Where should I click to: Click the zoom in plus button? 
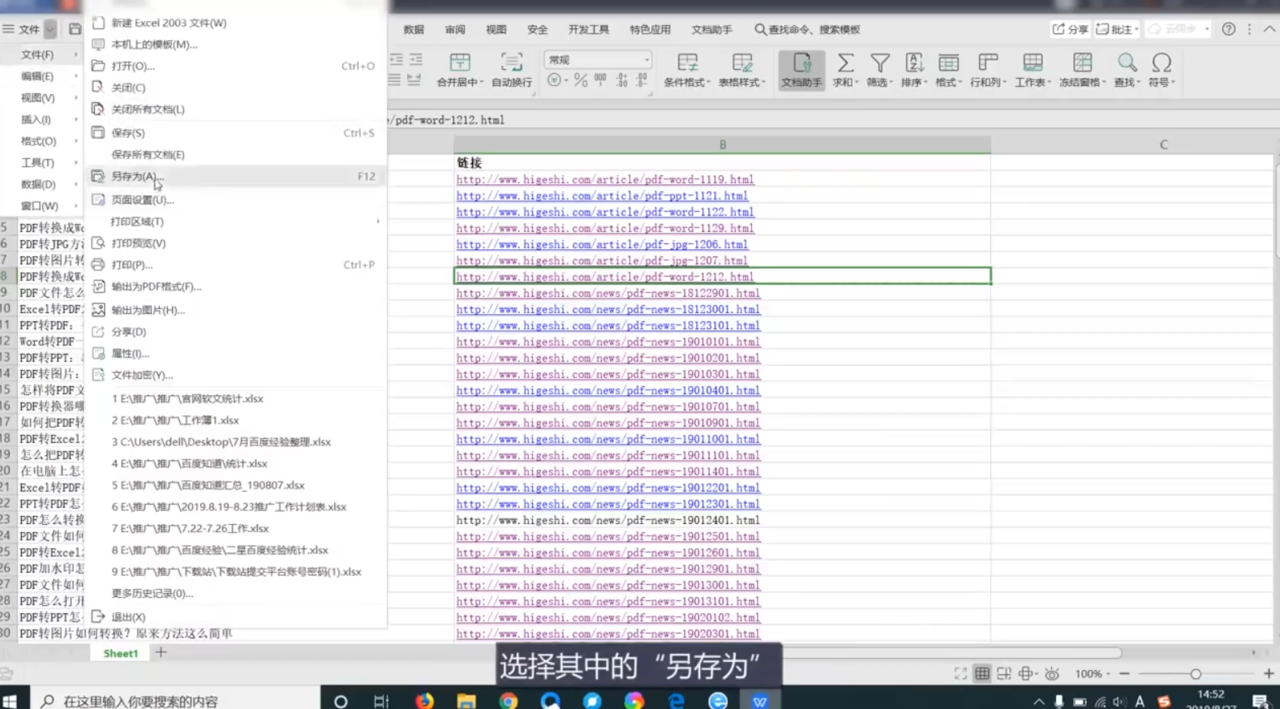pos(1268,674)
